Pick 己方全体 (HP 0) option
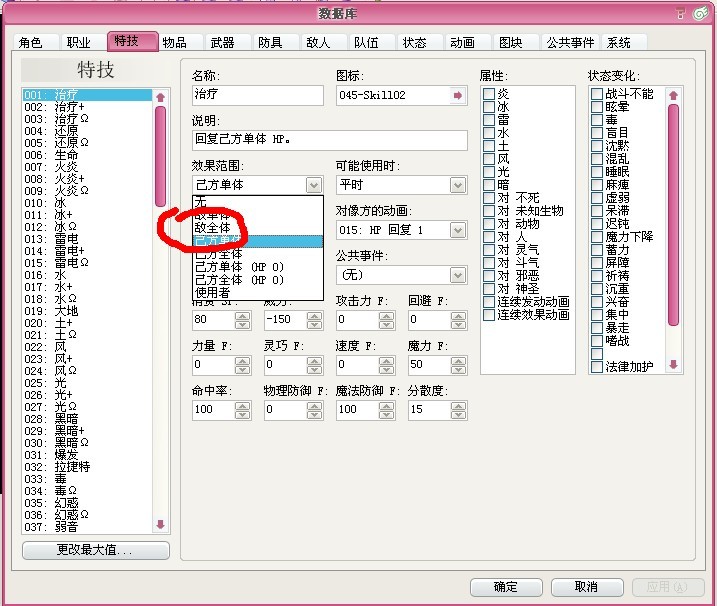Viewport: 717px width, 606px height. (258, 279)
